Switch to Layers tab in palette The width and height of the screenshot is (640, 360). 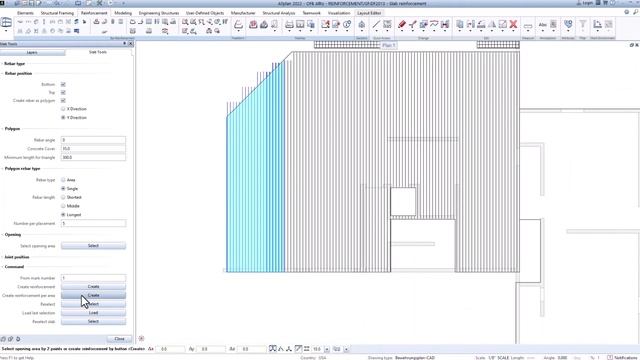point(32,53)
